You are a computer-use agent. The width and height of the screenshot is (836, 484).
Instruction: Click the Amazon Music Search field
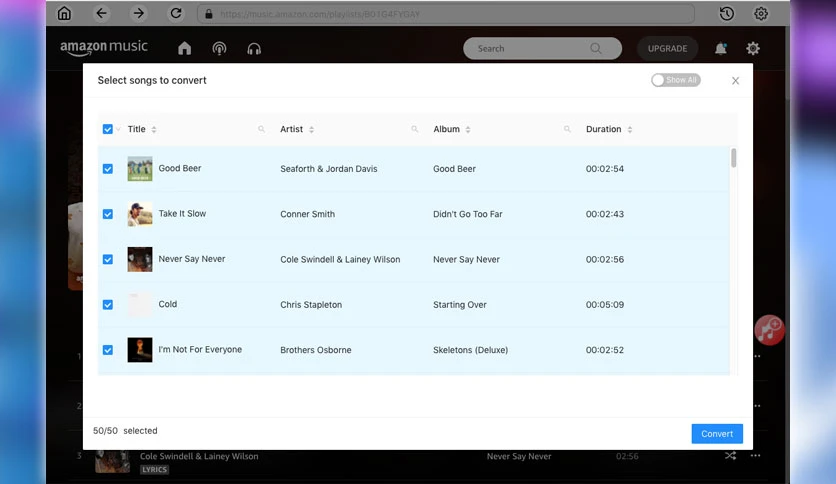click(542, 49)
